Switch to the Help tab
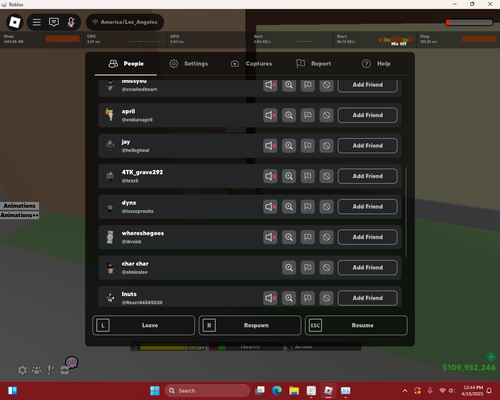This screenshot has width=500, height=400. click(x=376, y=64)
